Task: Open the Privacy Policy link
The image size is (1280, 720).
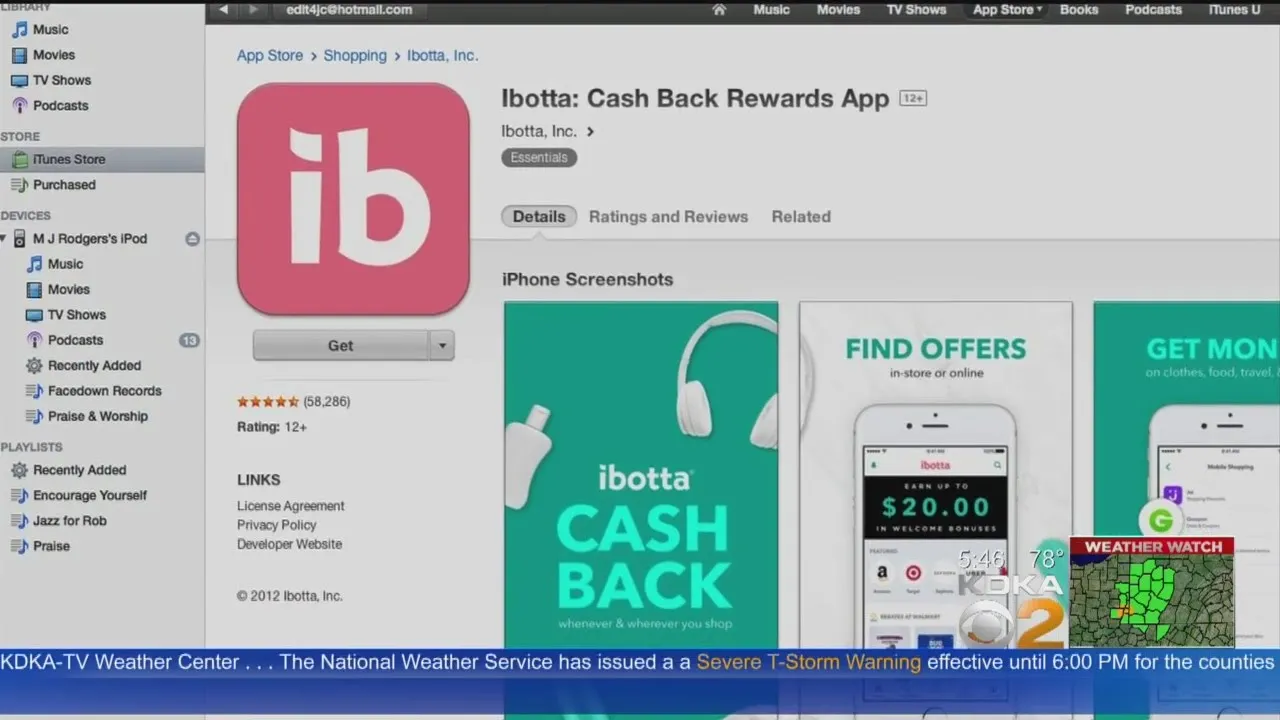Action: coord(277,525)
